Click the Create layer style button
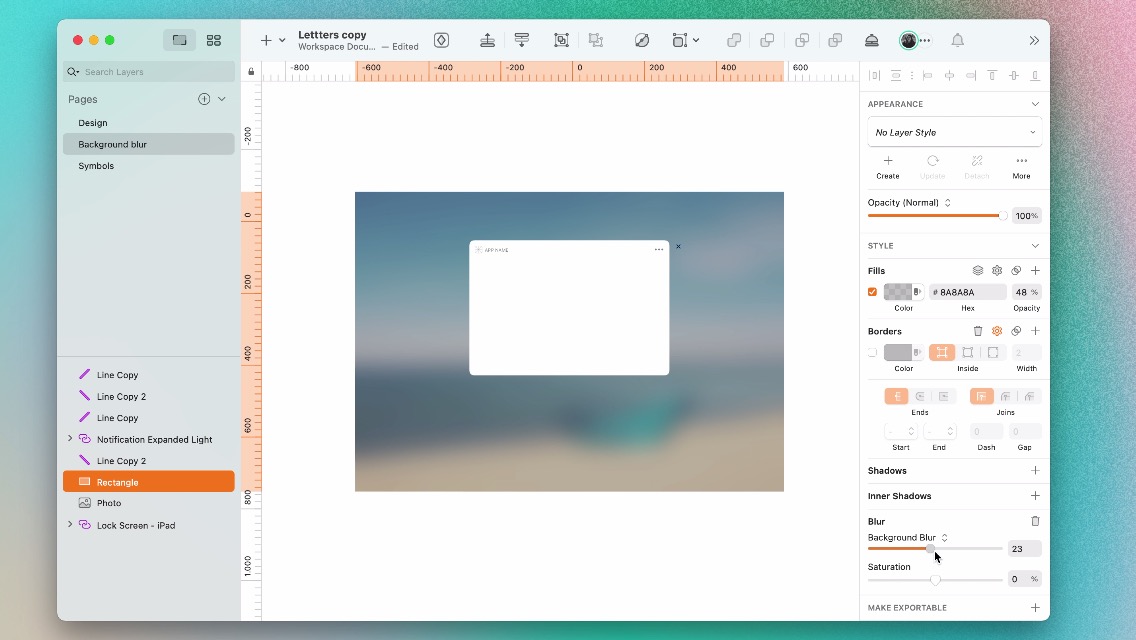The height and width of the screenshot is (640, 1136). pyautogui.click(x=888, y=166)
